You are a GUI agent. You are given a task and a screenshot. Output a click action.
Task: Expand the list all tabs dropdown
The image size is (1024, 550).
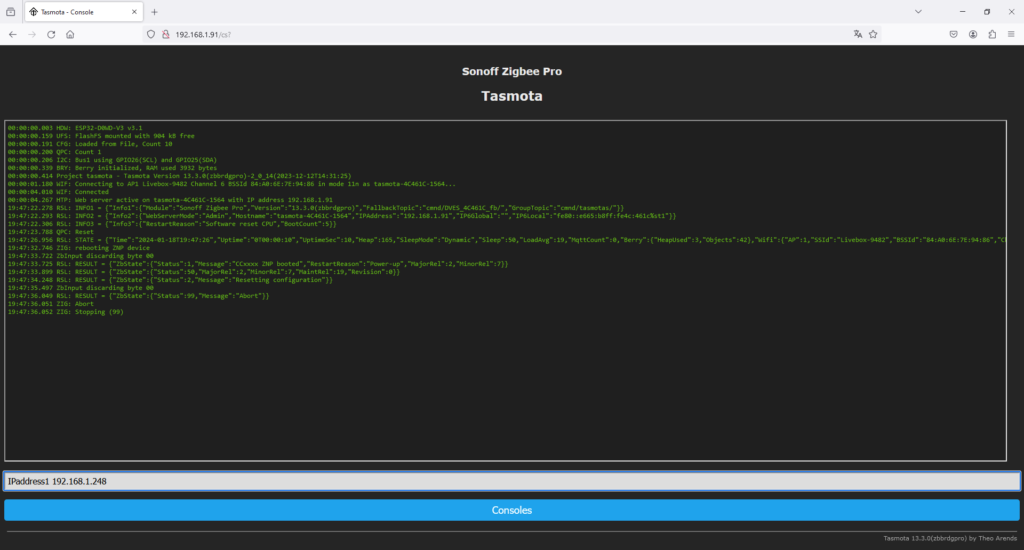[918, 11]
